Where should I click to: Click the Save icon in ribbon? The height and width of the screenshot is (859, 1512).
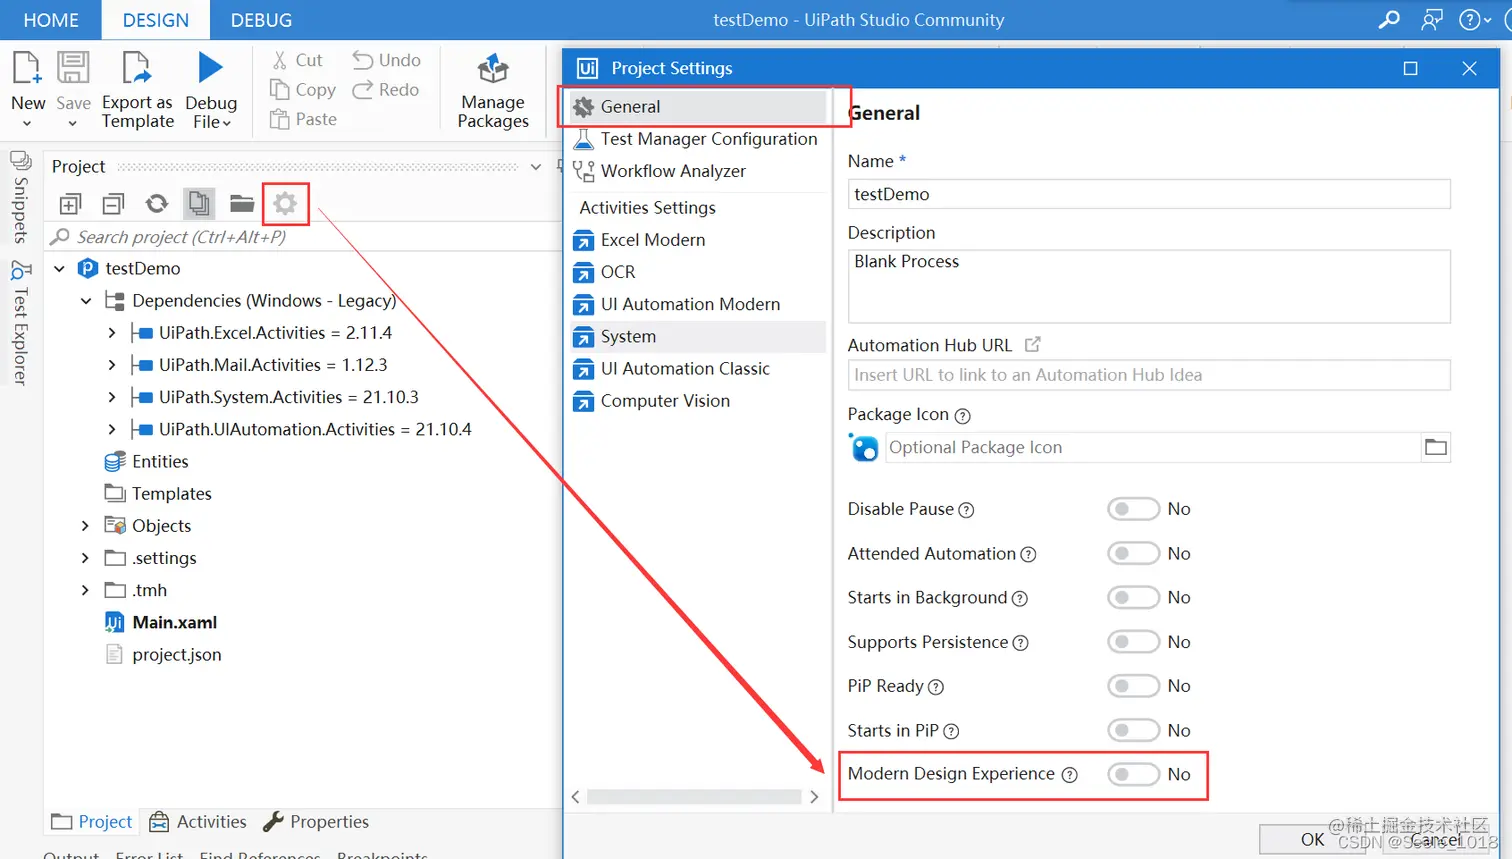point(73,69)
